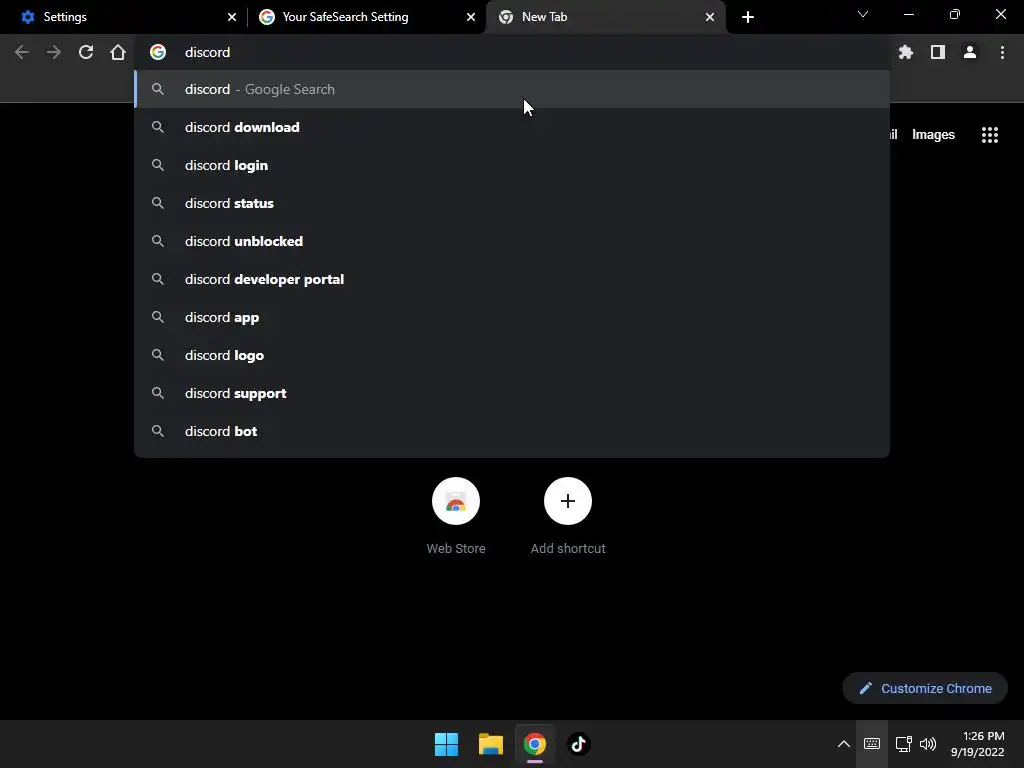Click the volume speaker tray icon
Screen dimensions: 1024x768
tap(927, 744)
